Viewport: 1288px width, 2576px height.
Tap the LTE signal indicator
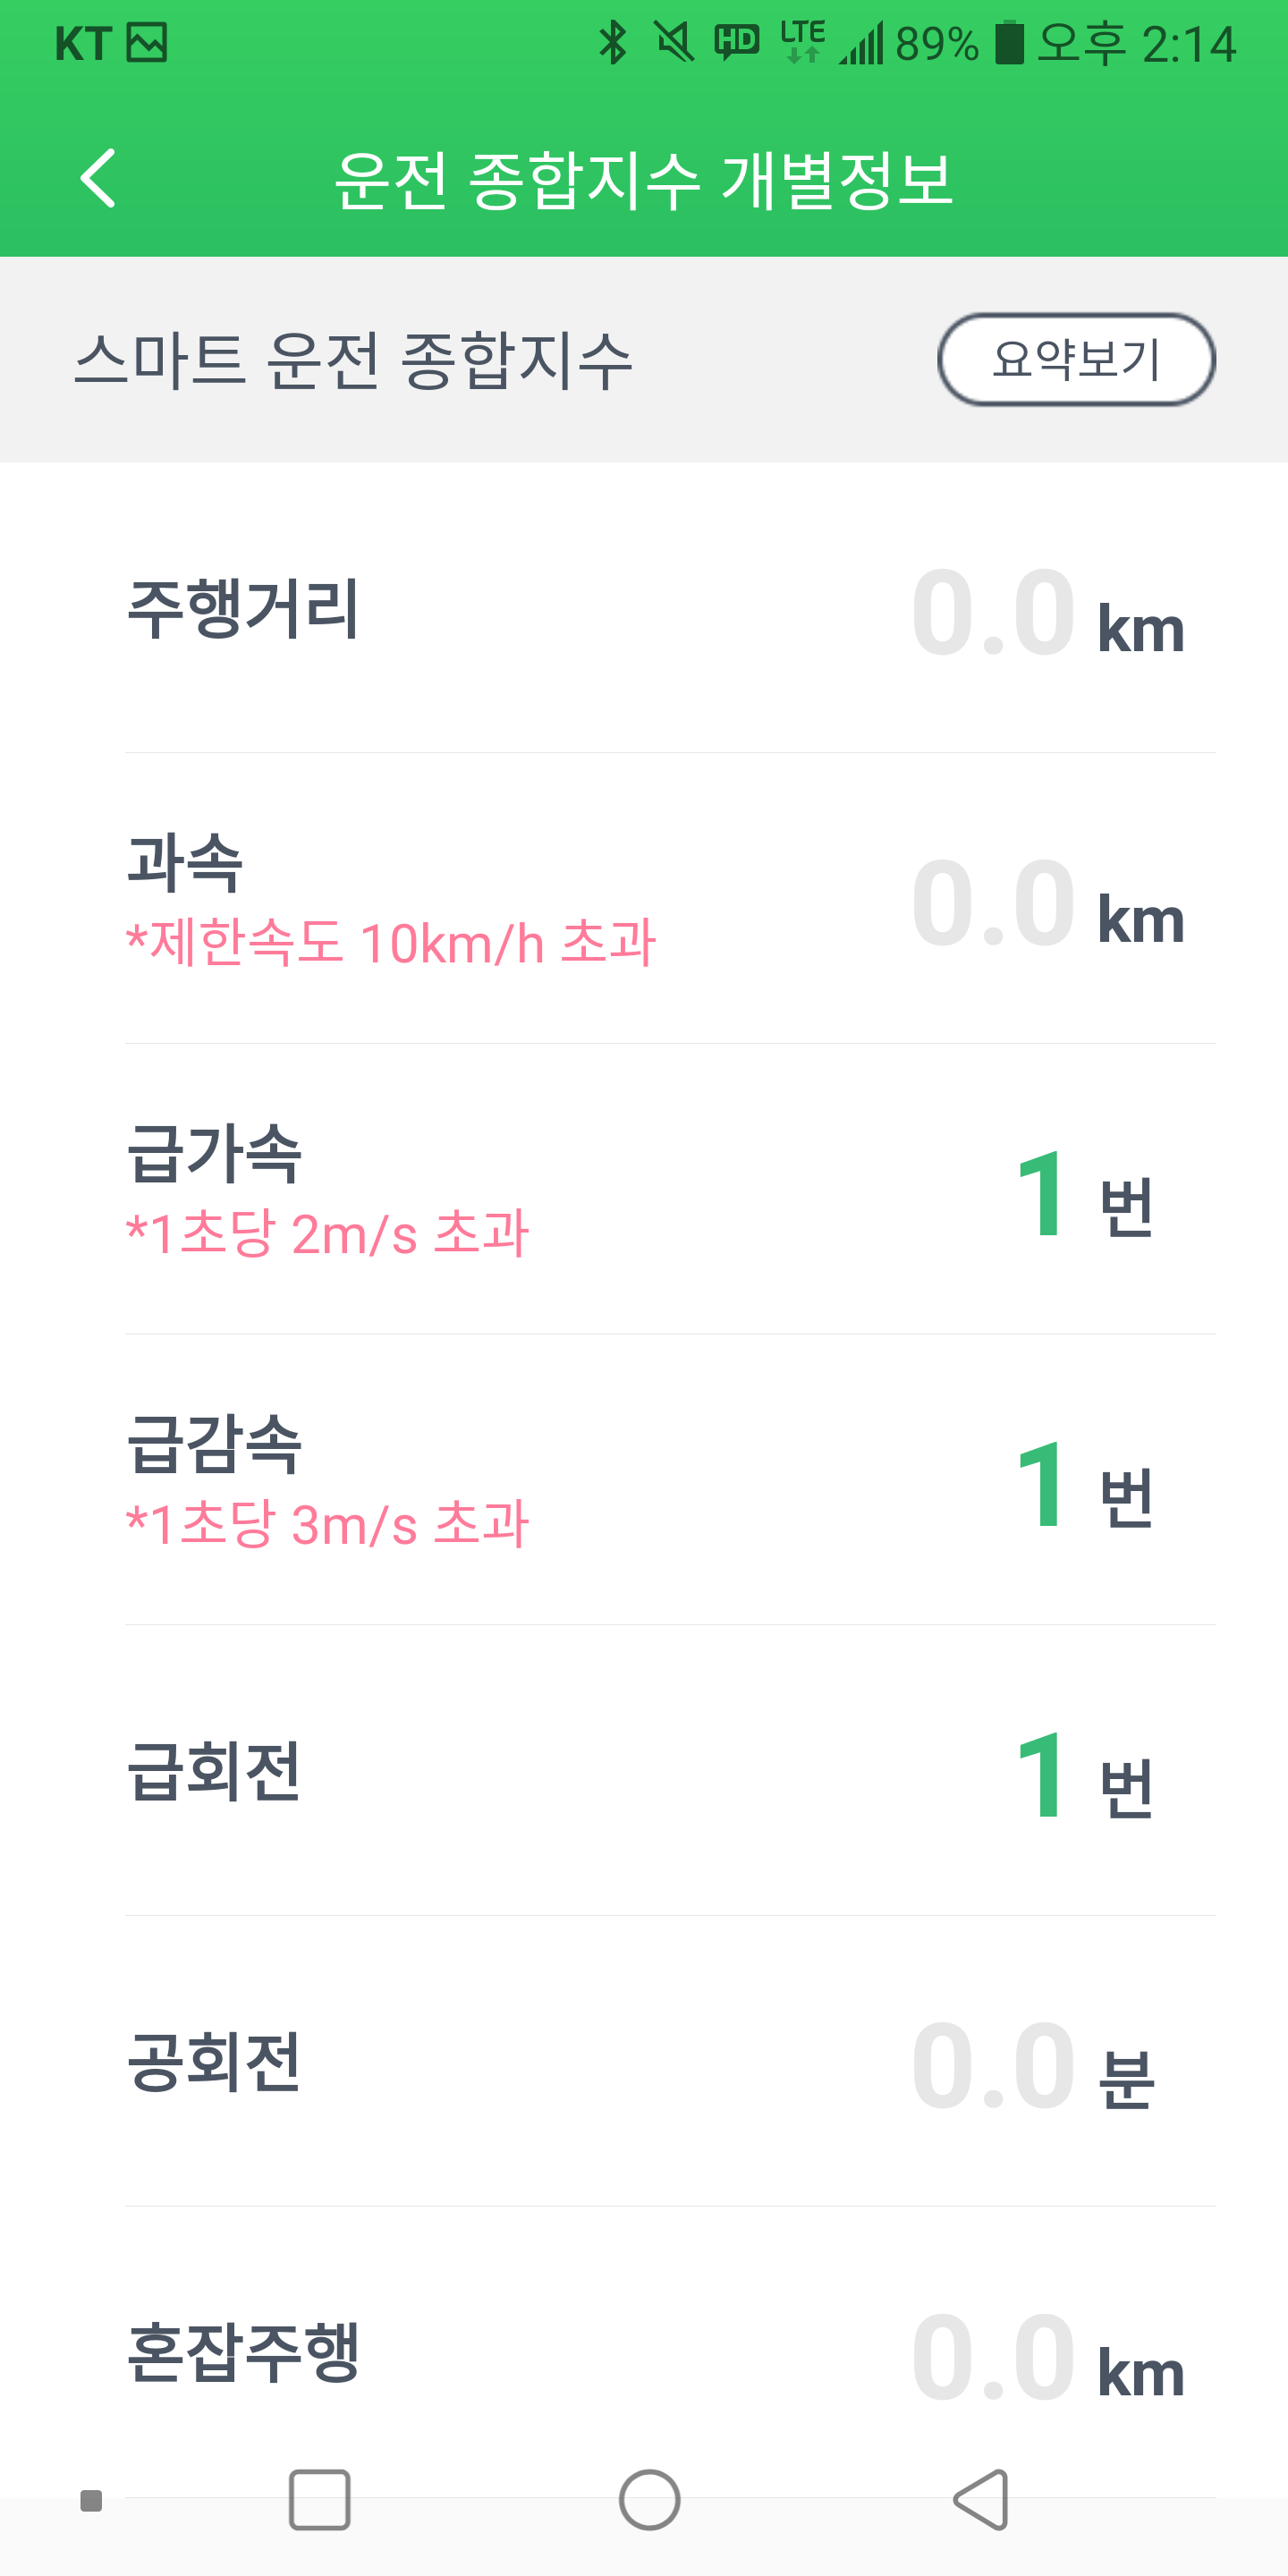coord(803,43)
